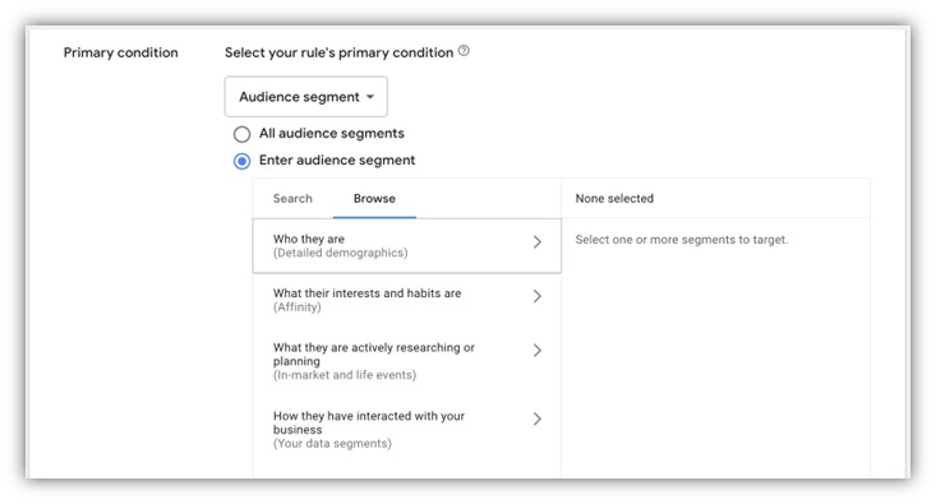The image size is (936, 504).
Task: Switch to the Search tab
Action: (292, 198)
